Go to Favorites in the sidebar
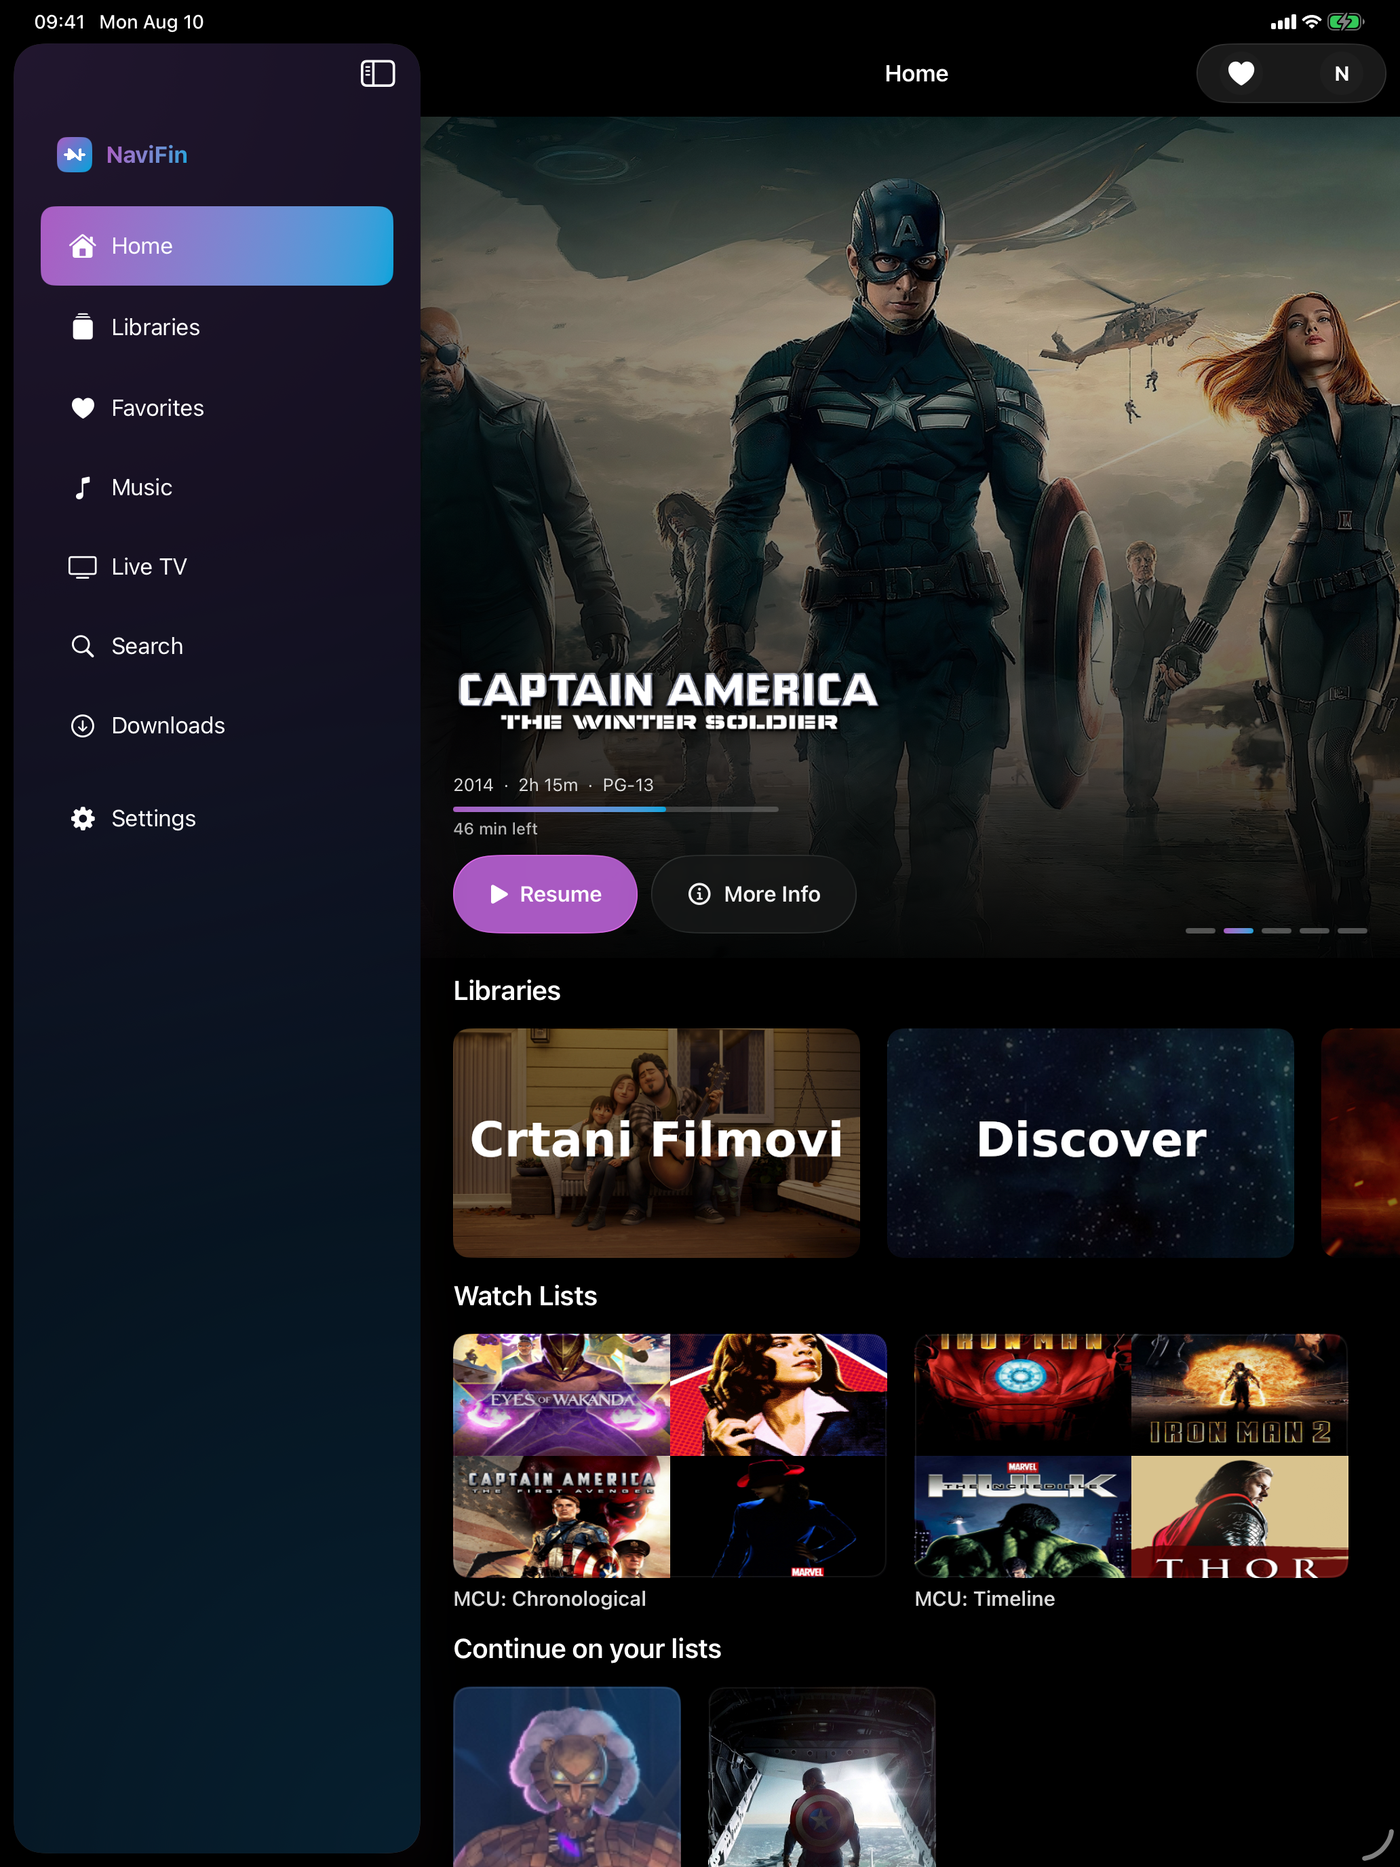 tap(217, 408)
